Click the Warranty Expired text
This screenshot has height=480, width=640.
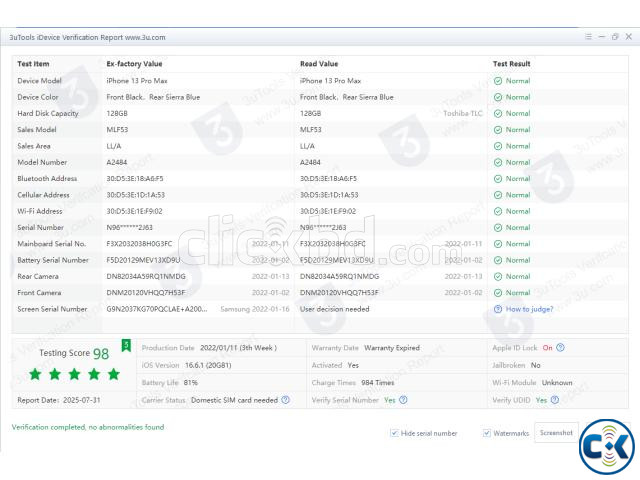[392, 348]
